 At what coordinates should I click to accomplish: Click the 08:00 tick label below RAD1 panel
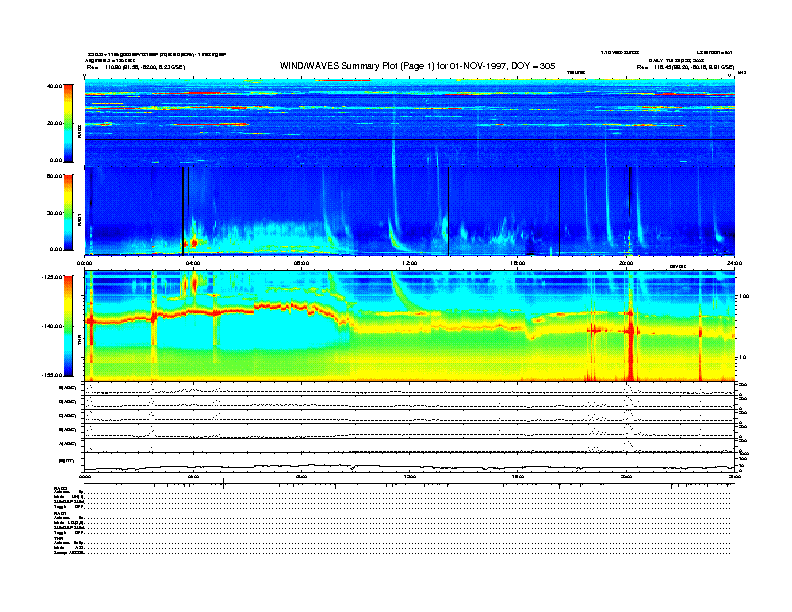click(301, 263)
